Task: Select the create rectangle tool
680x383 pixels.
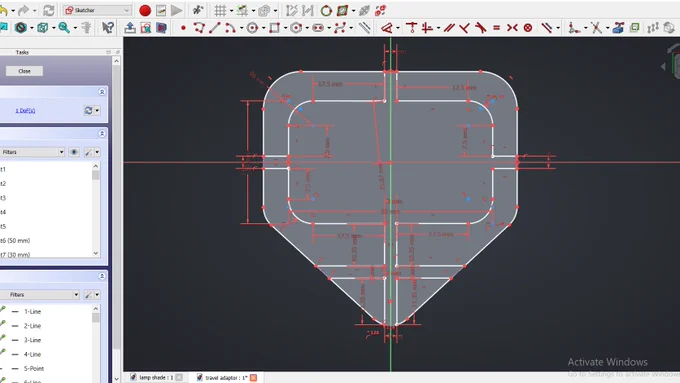Action: 274,28
